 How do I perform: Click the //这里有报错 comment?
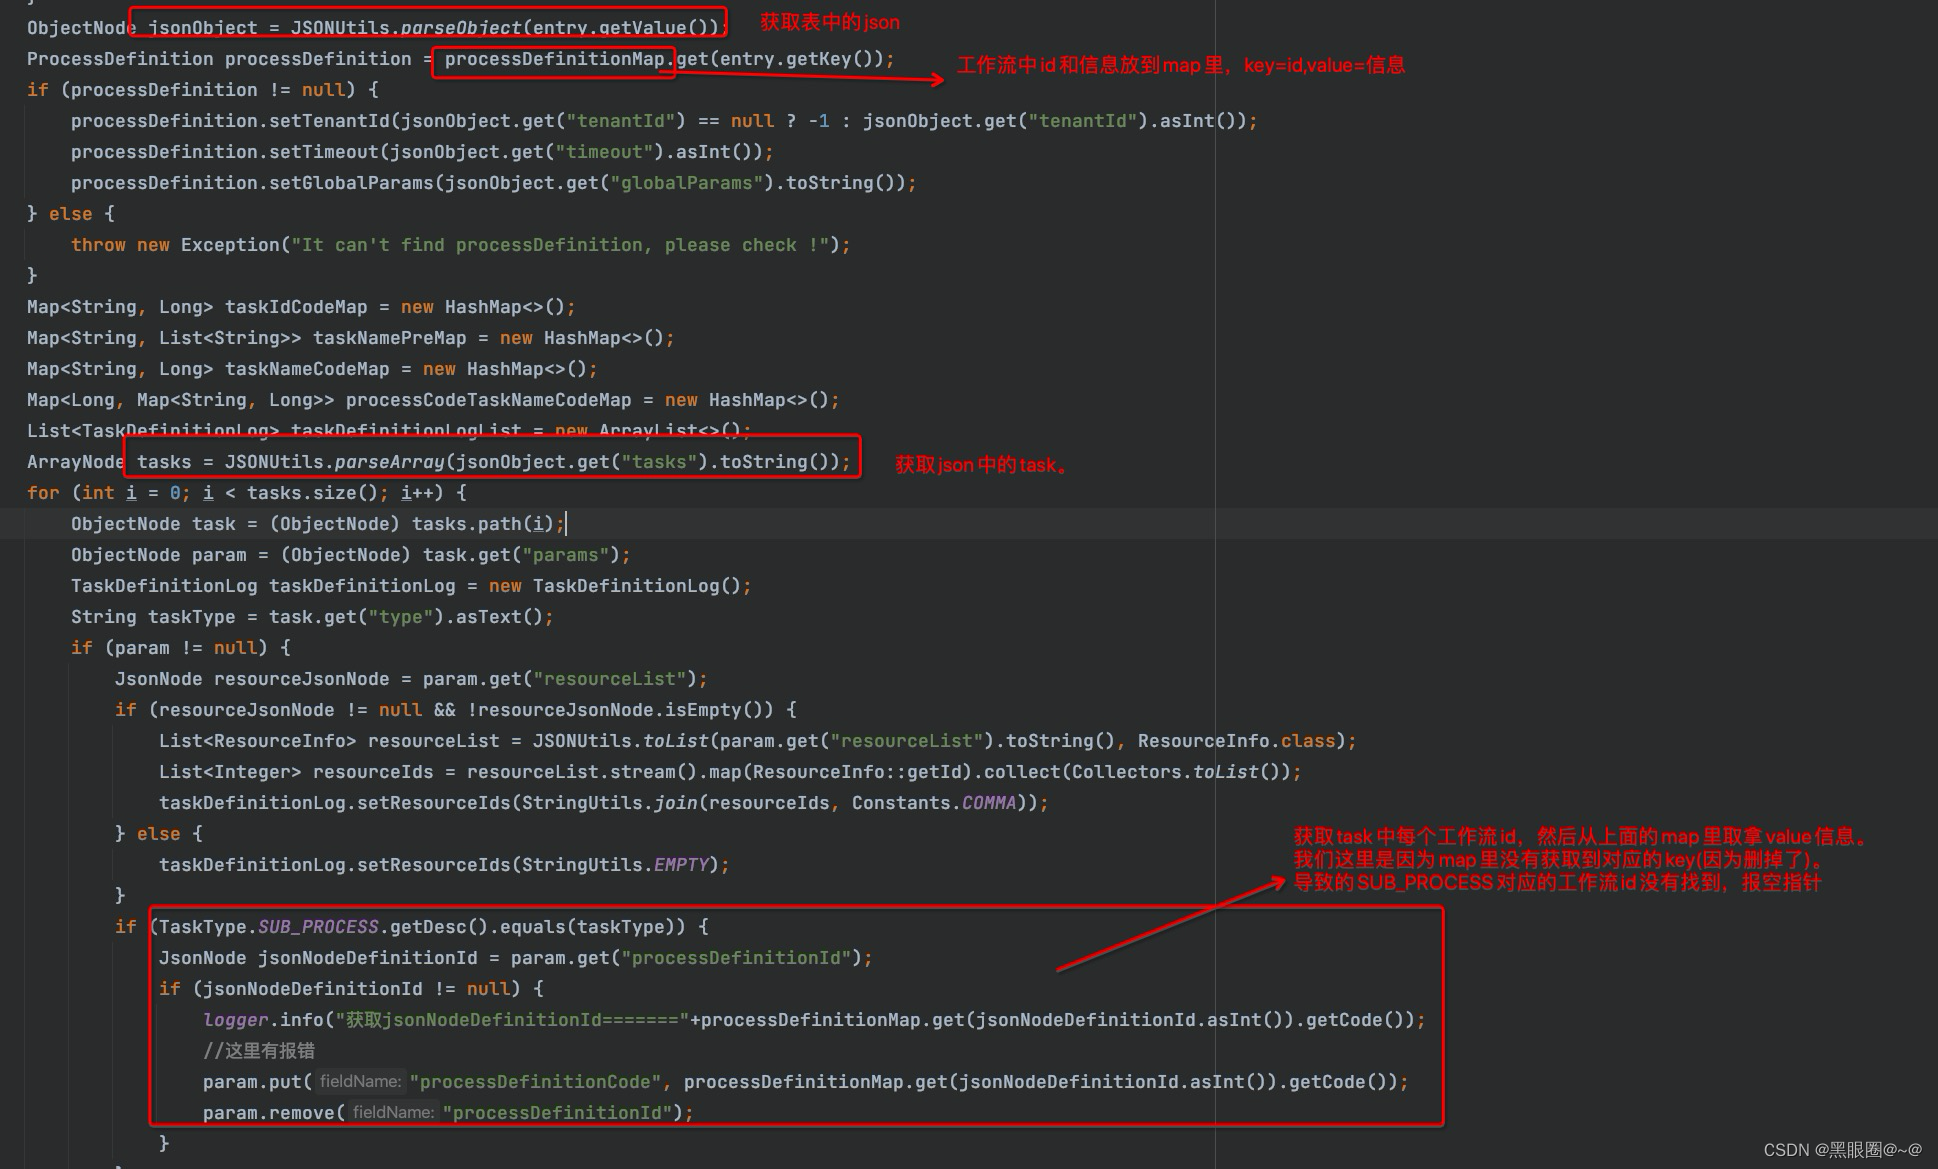point(258,1050)
